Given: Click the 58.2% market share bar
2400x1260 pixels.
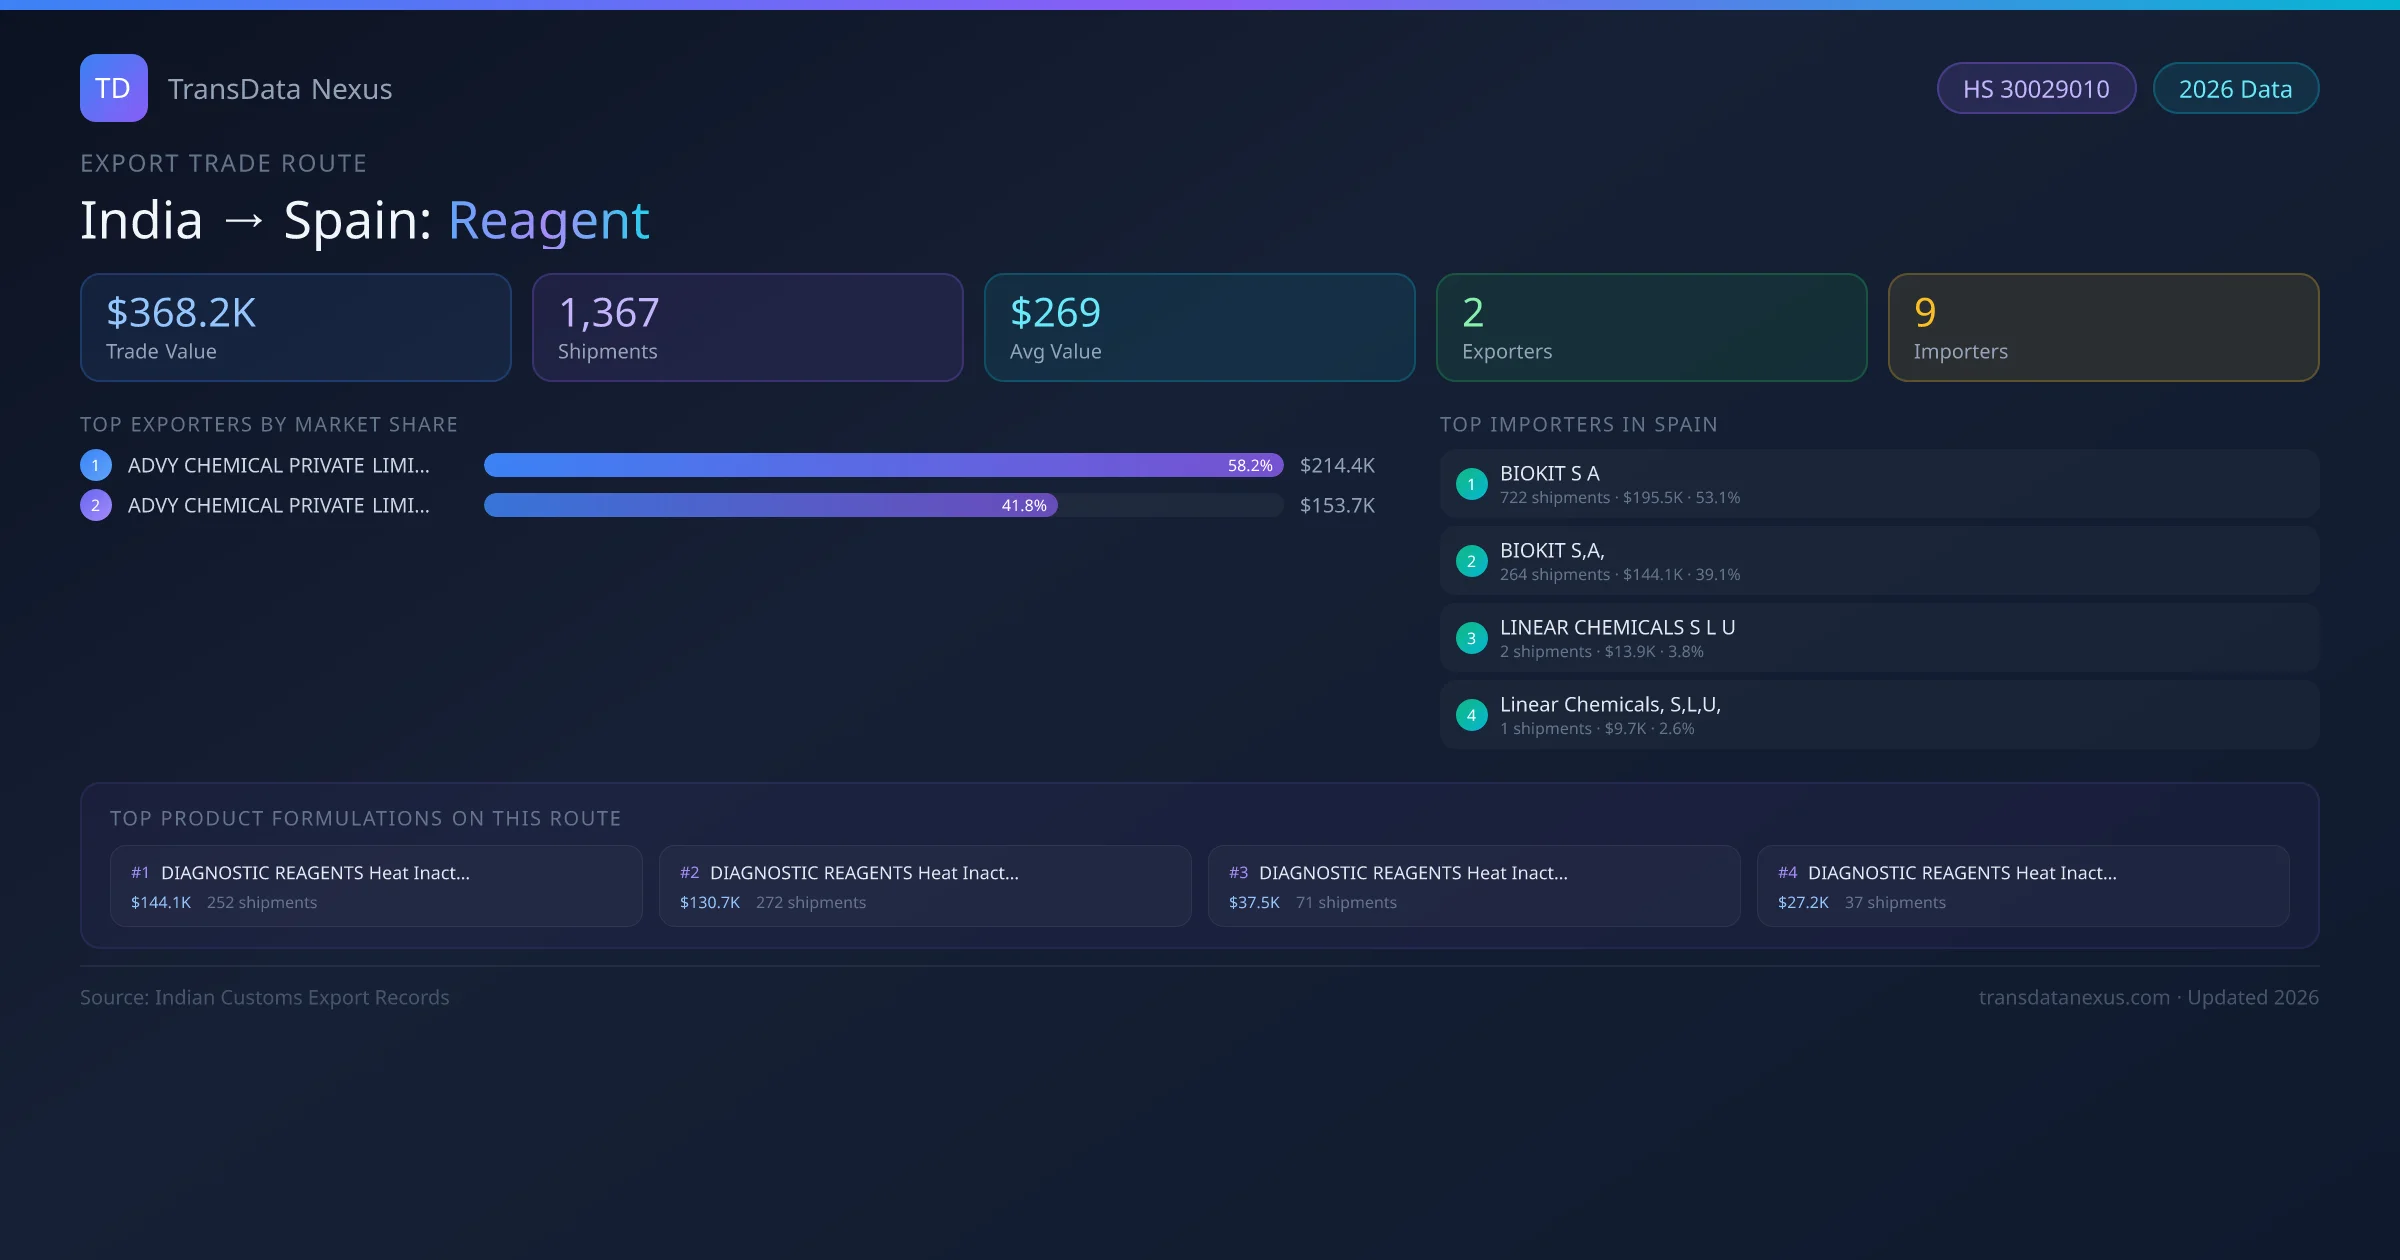Looking at the screenshot, I should click(x=882, y=465).
